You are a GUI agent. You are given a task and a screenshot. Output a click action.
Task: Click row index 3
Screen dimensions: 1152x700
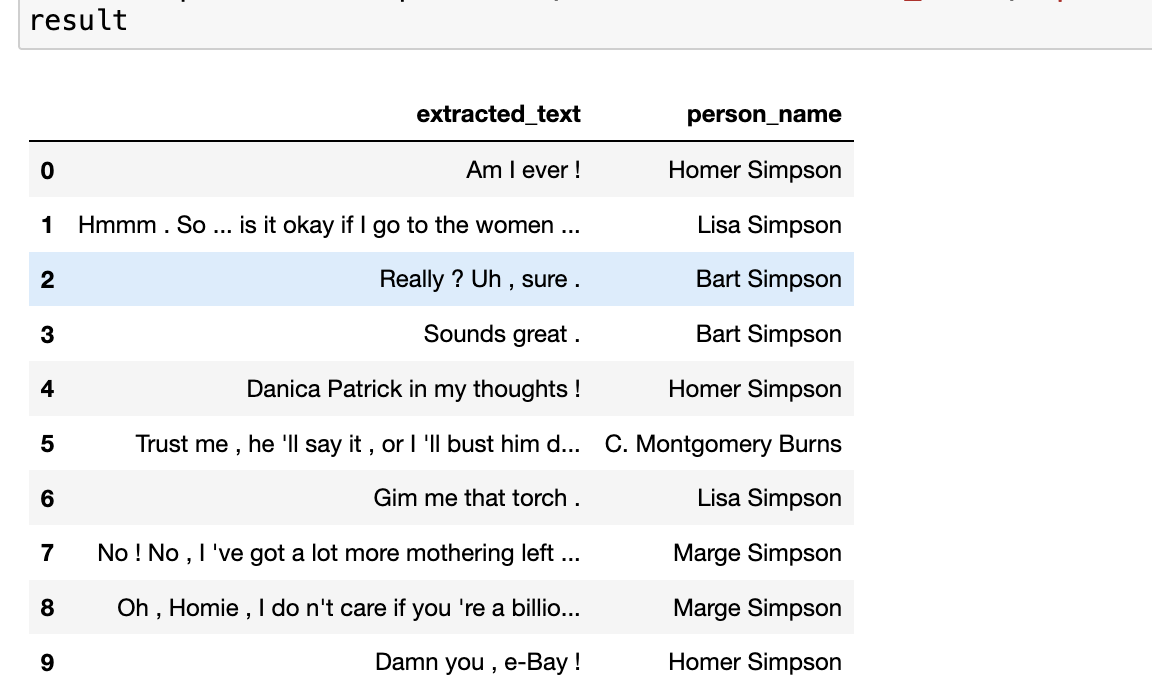(x=47, y=335)
